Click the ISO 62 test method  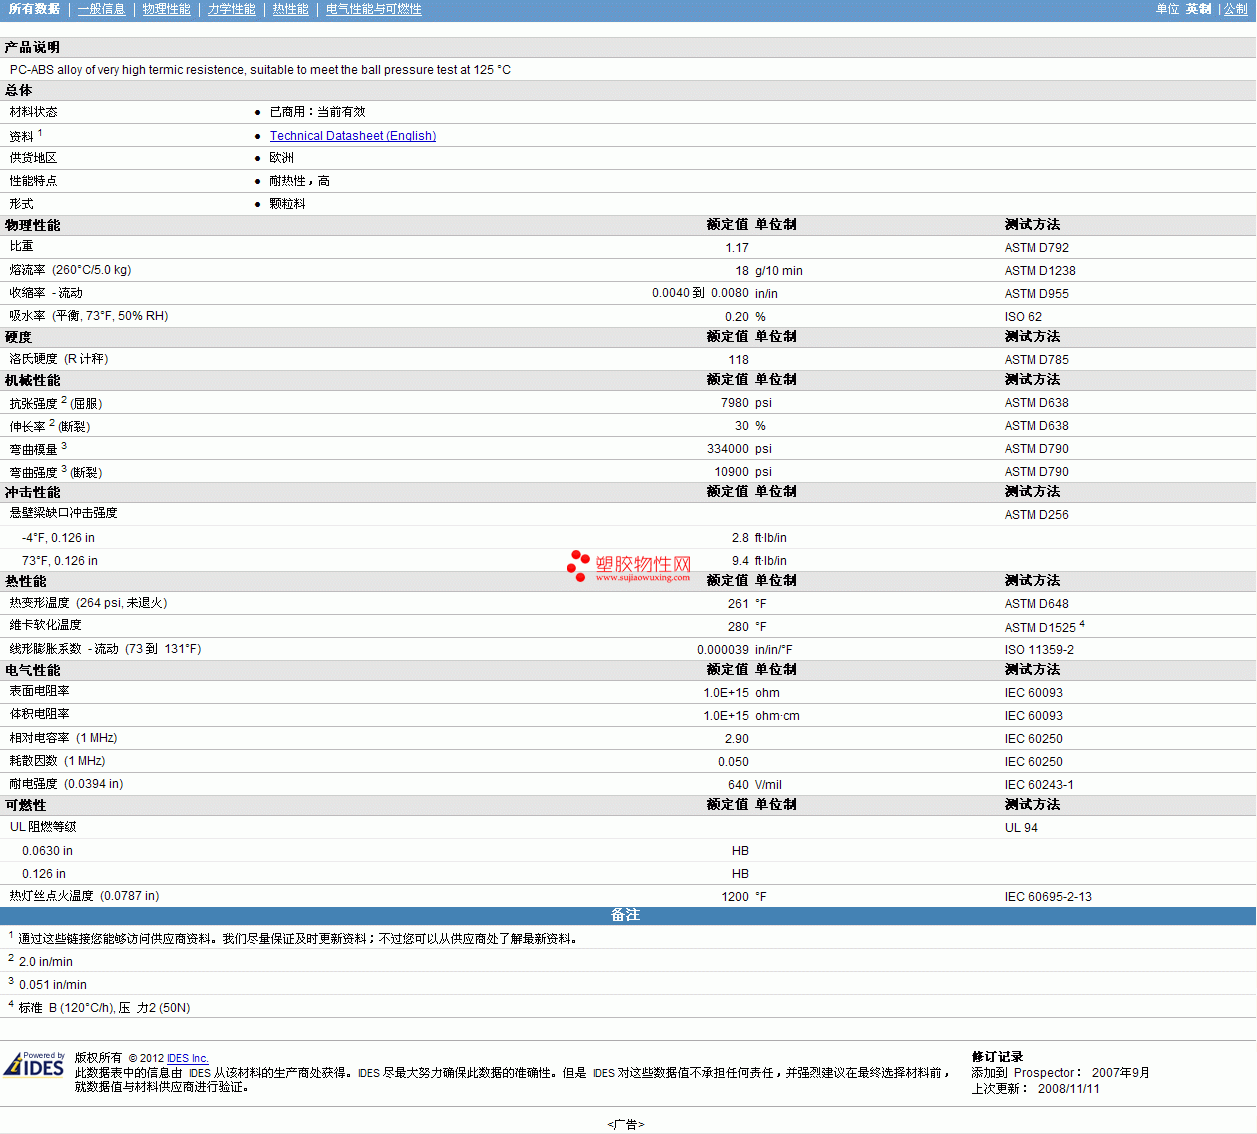coord(1023,317)
